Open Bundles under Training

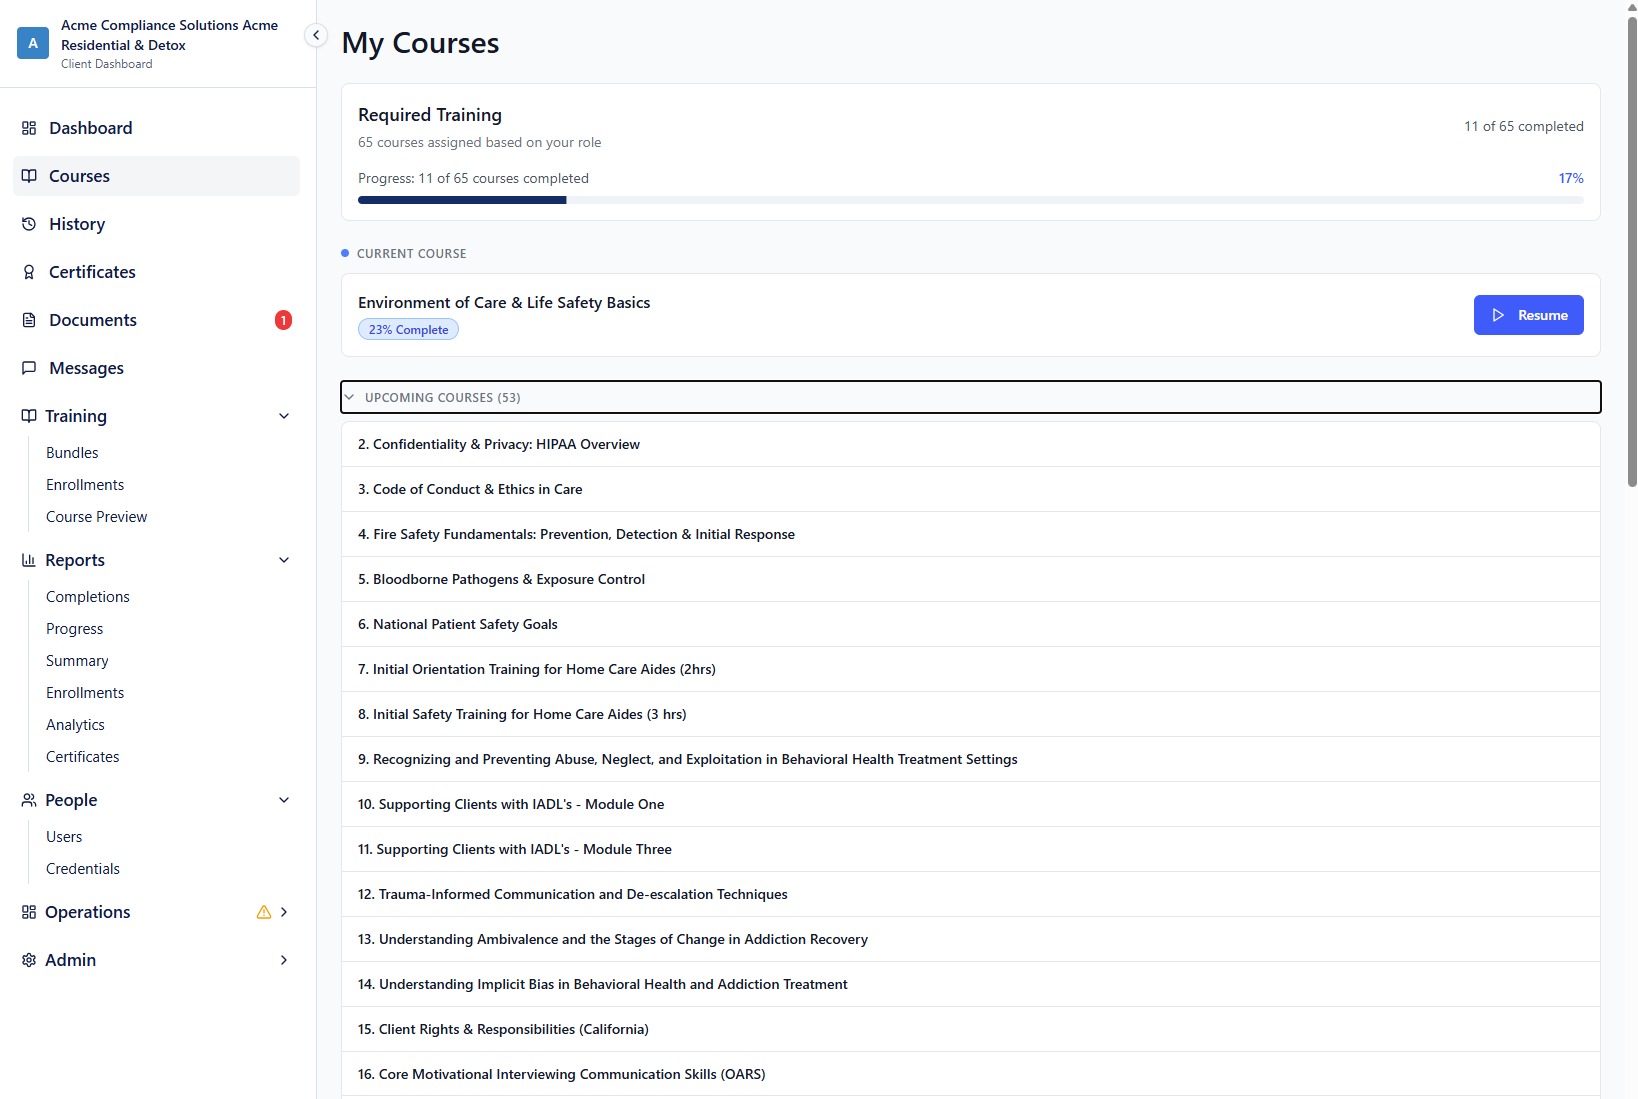click(x=72, y=453)
